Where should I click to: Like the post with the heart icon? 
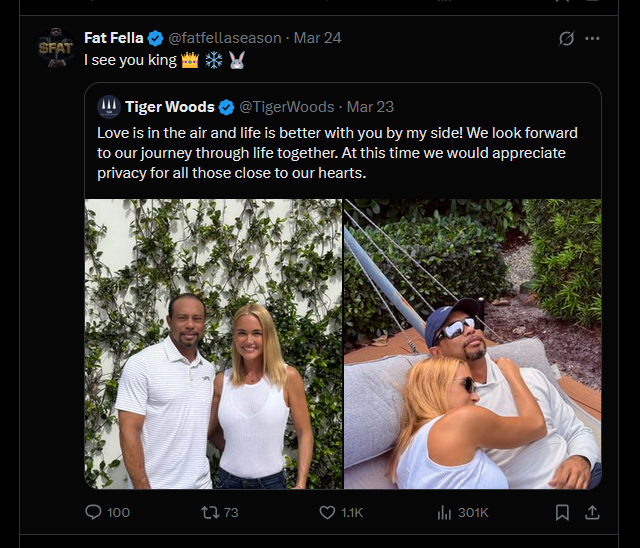coord(327,512)
